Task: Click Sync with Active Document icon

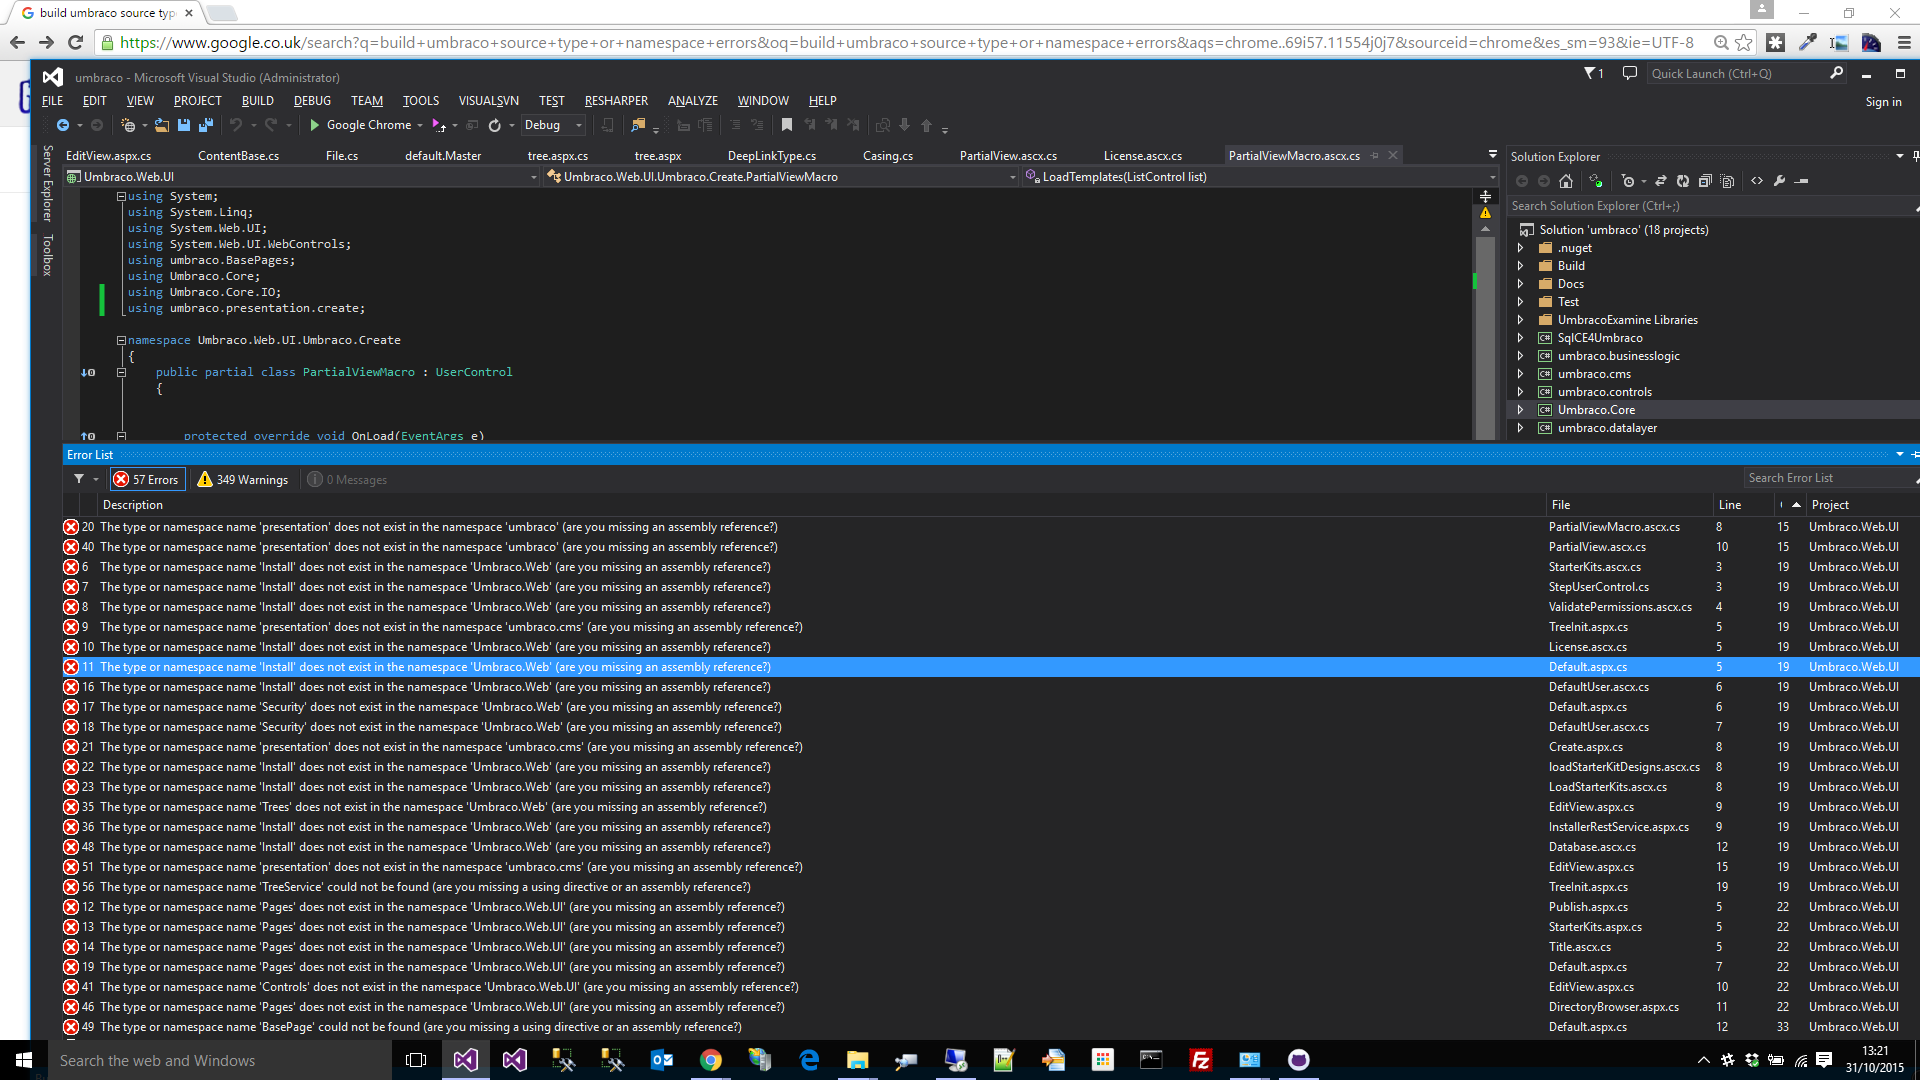Action: [1661, 181]
